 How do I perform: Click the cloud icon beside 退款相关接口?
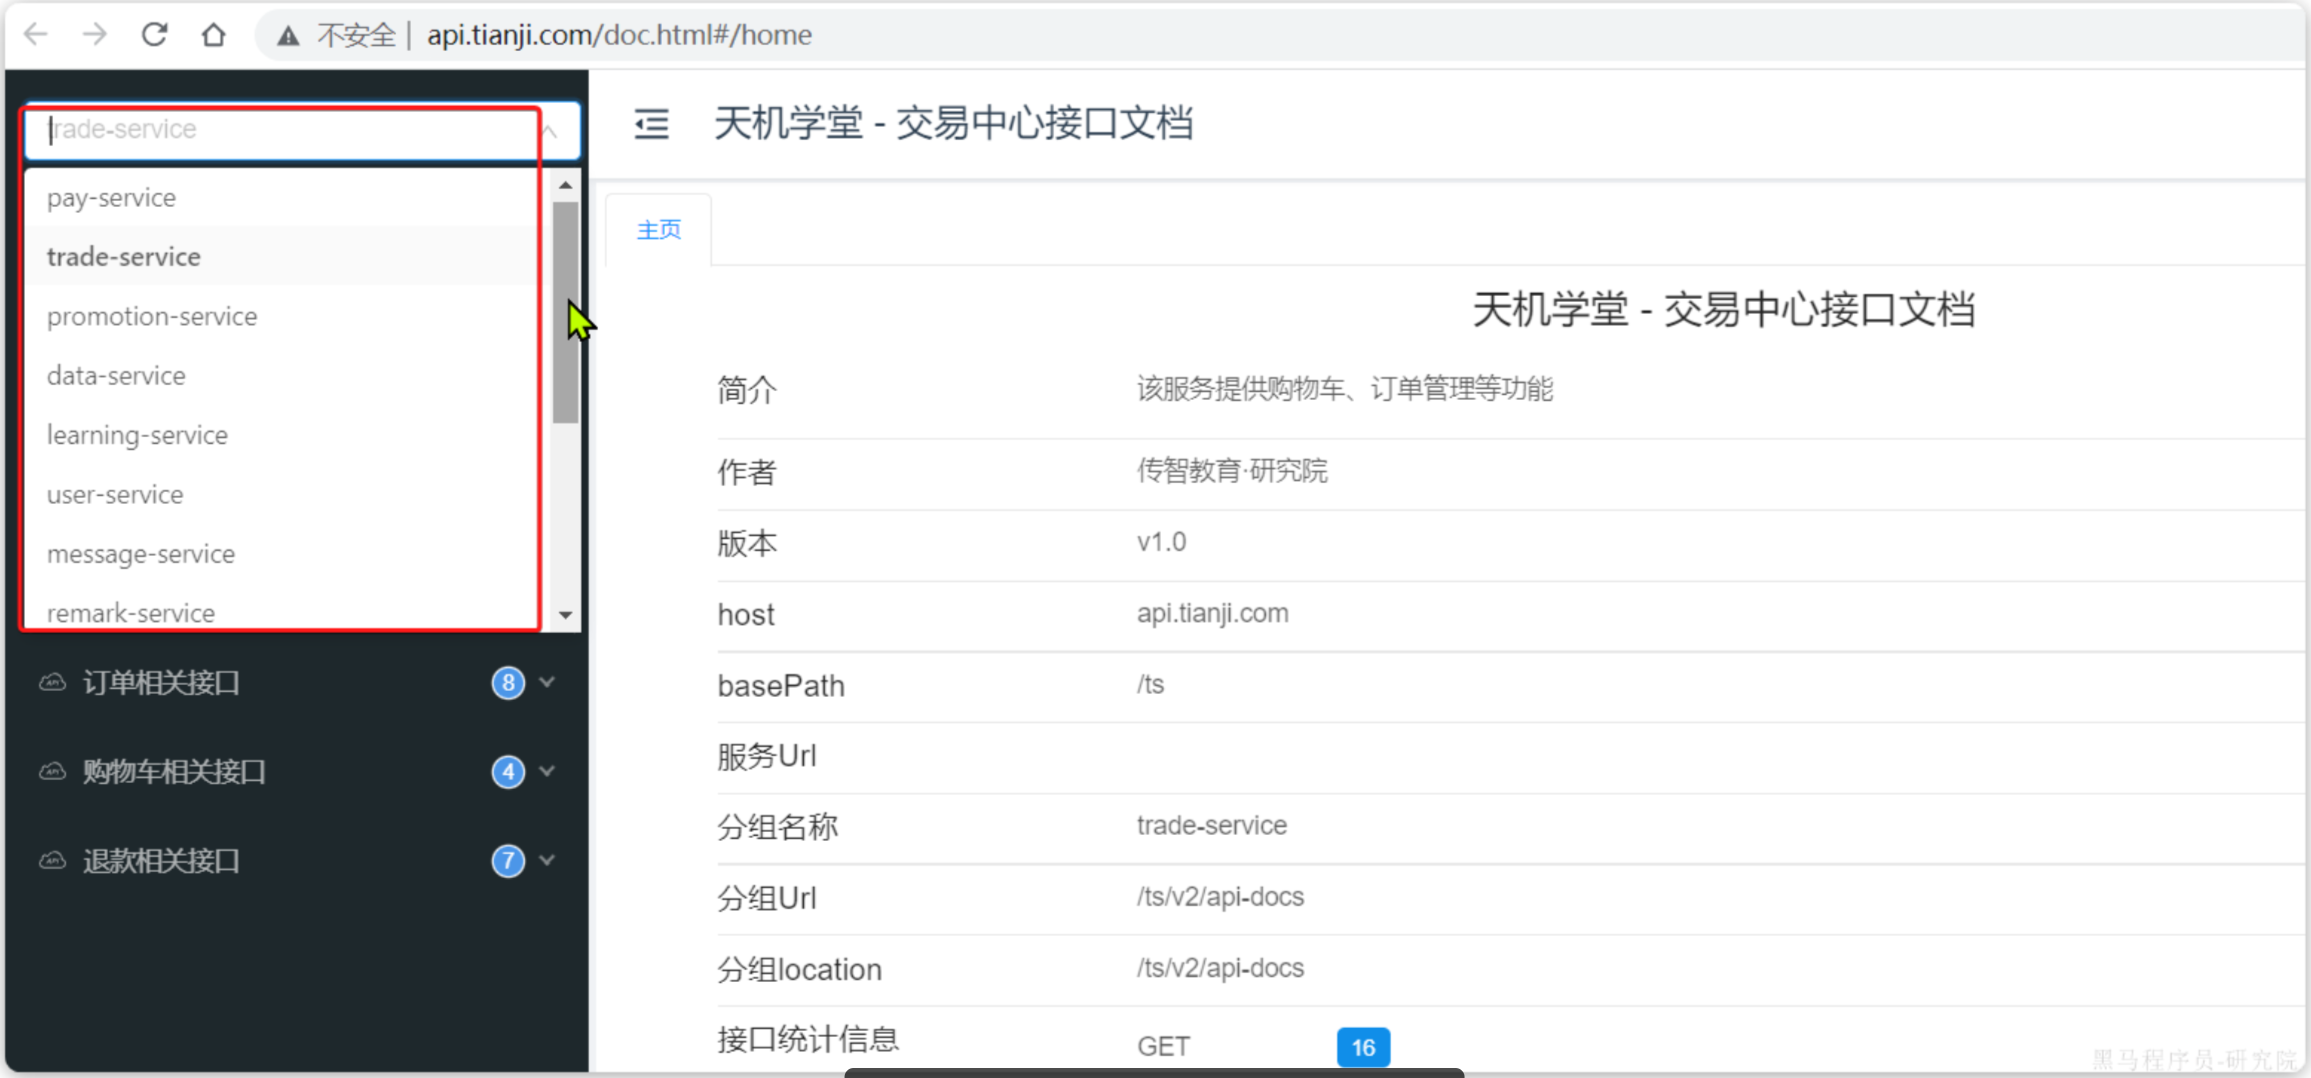click(x=52, y=861)
